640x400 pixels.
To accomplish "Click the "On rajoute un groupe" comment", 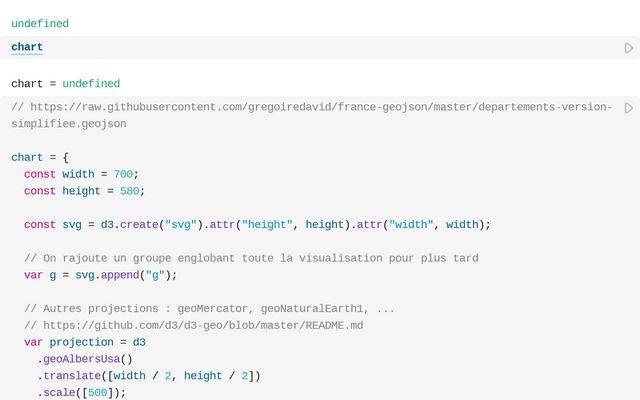I will click(x=250, y=258).
